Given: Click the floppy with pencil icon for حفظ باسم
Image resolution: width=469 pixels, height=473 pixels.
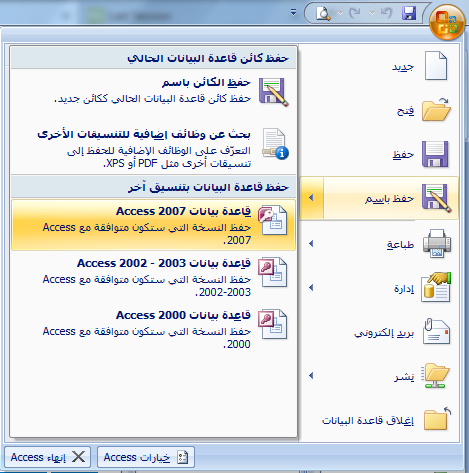Looking at the screenshot, I should coord(436,198).
